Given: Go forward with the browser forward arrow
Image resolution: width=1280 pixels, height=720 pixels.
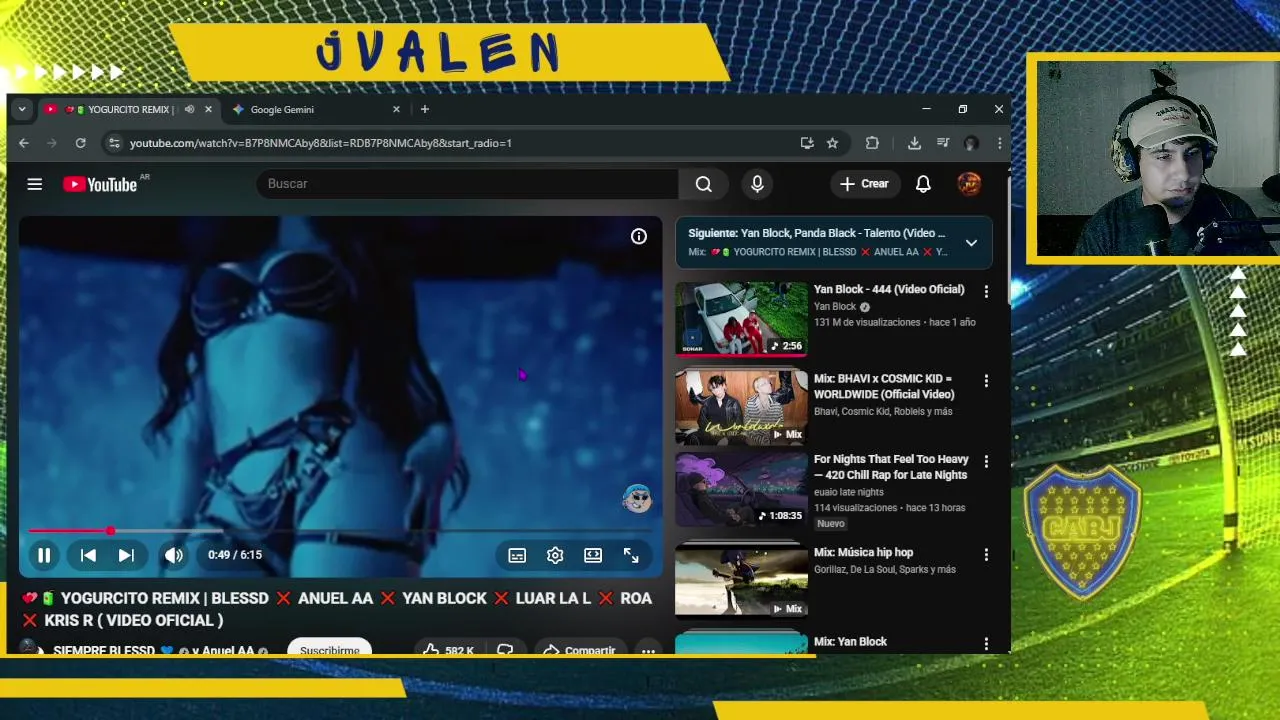Looking at the screenshot, I should pos(52,143).
